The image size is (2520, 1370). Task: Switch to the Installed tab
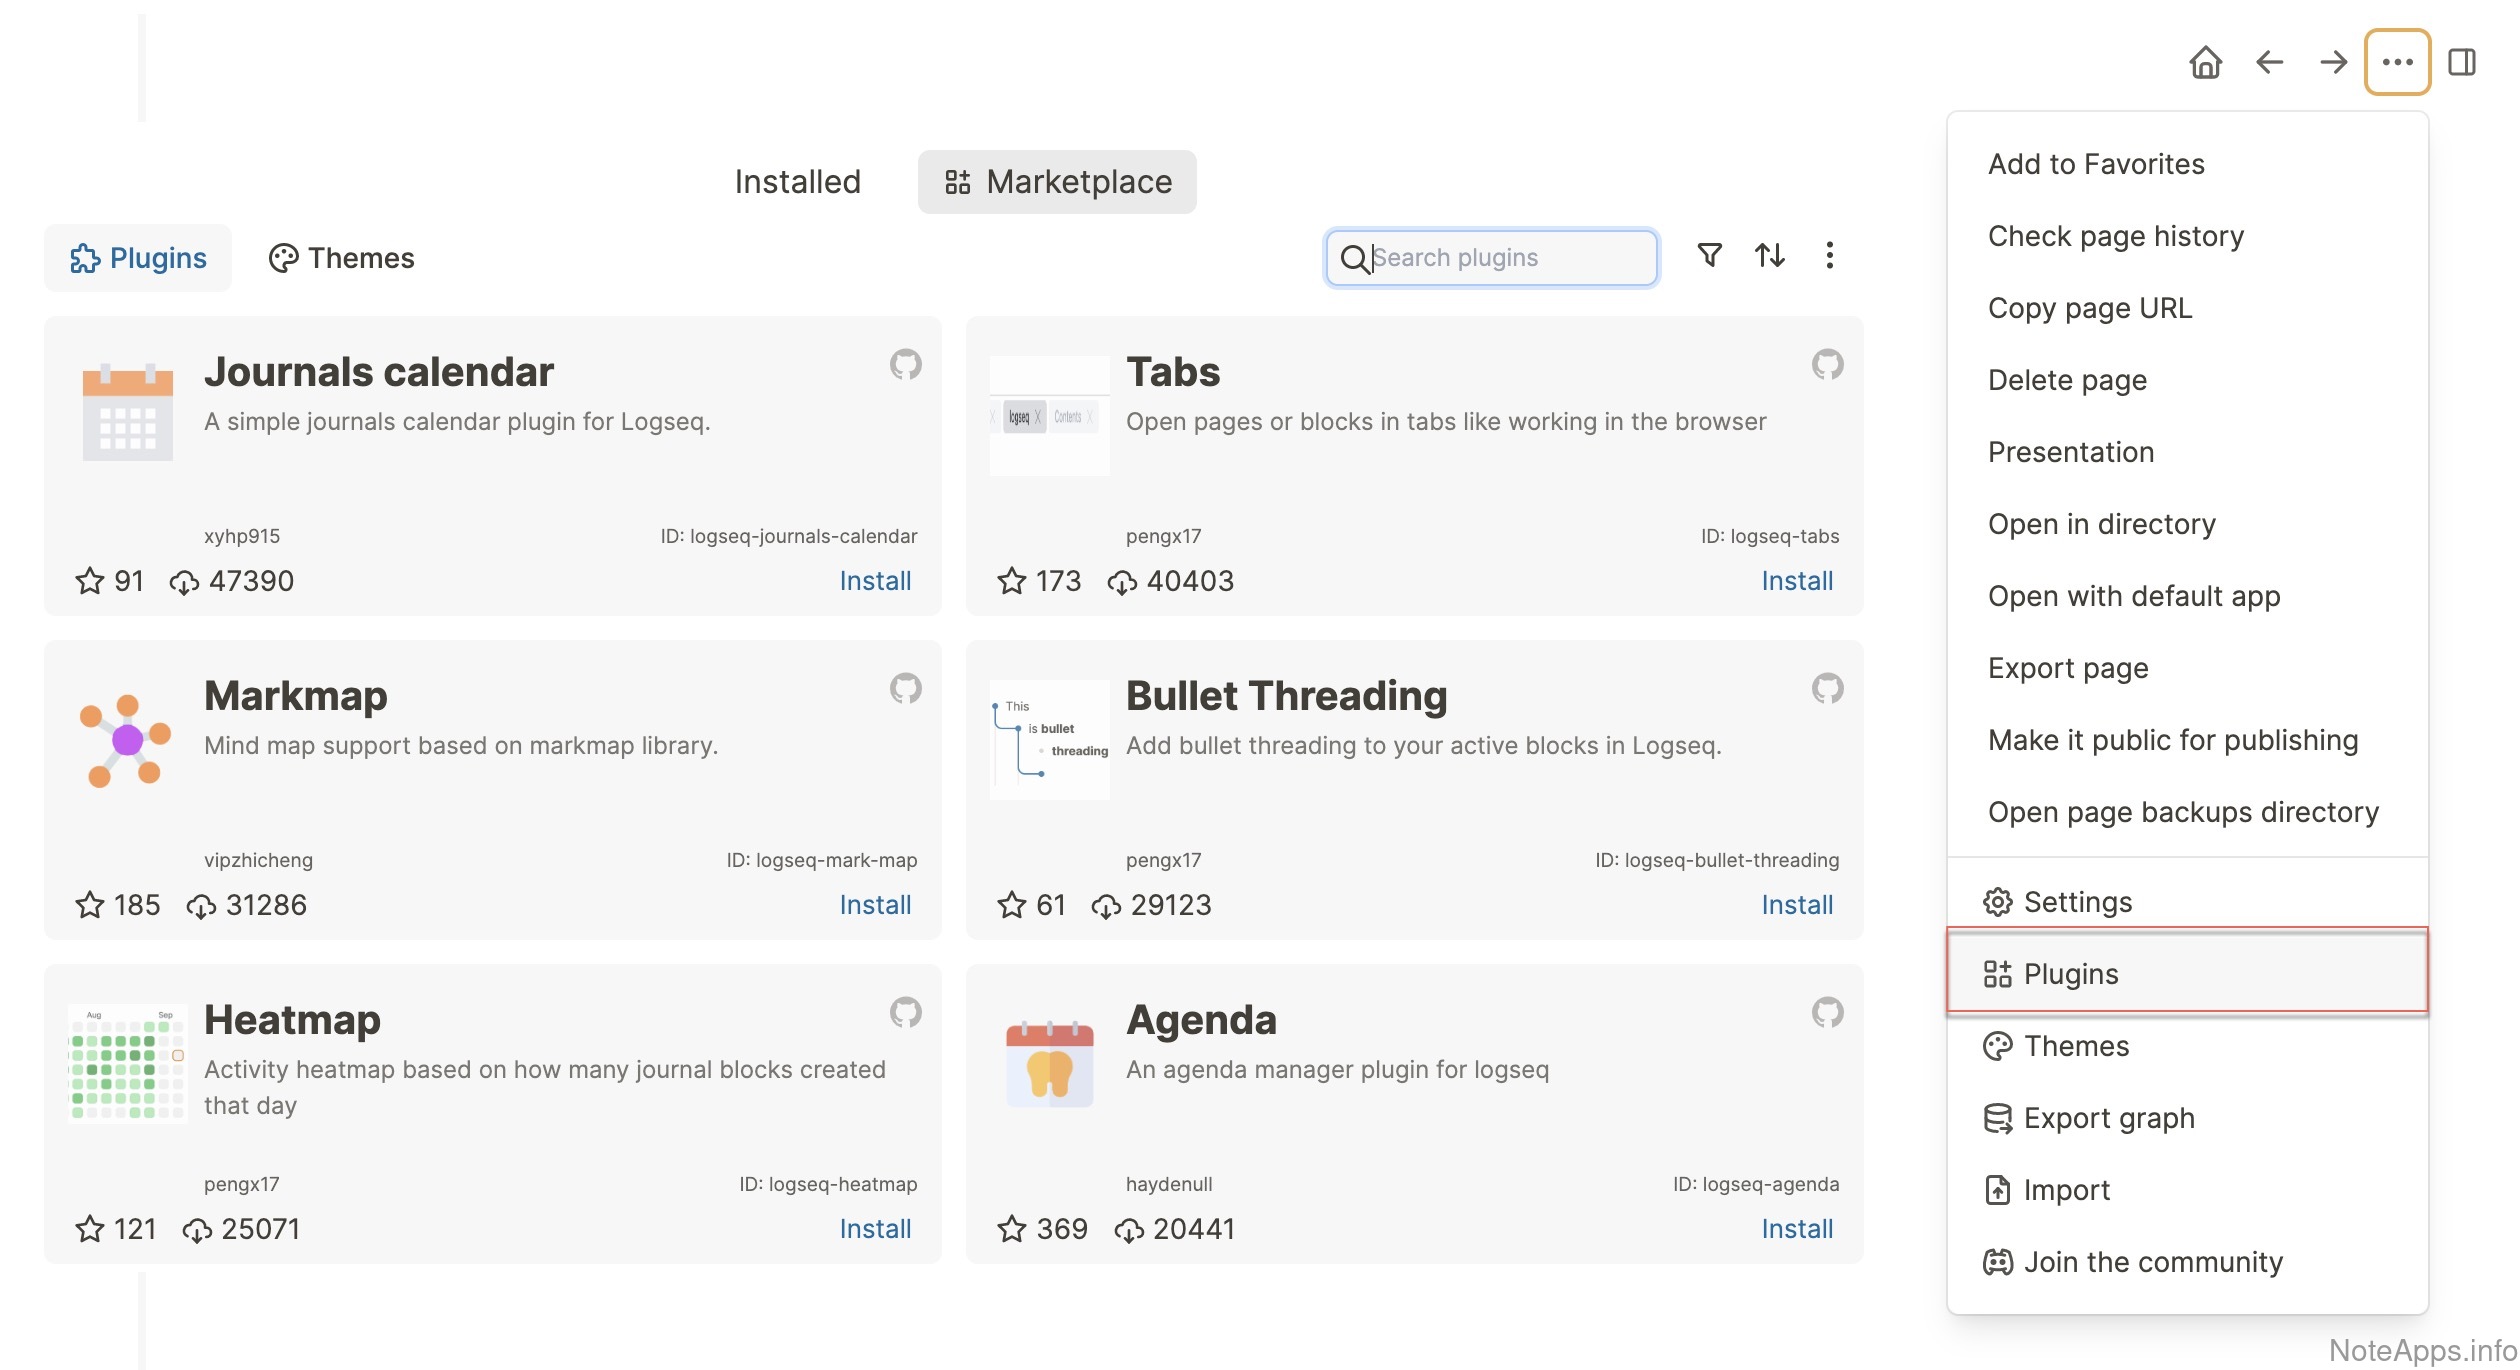797,182
